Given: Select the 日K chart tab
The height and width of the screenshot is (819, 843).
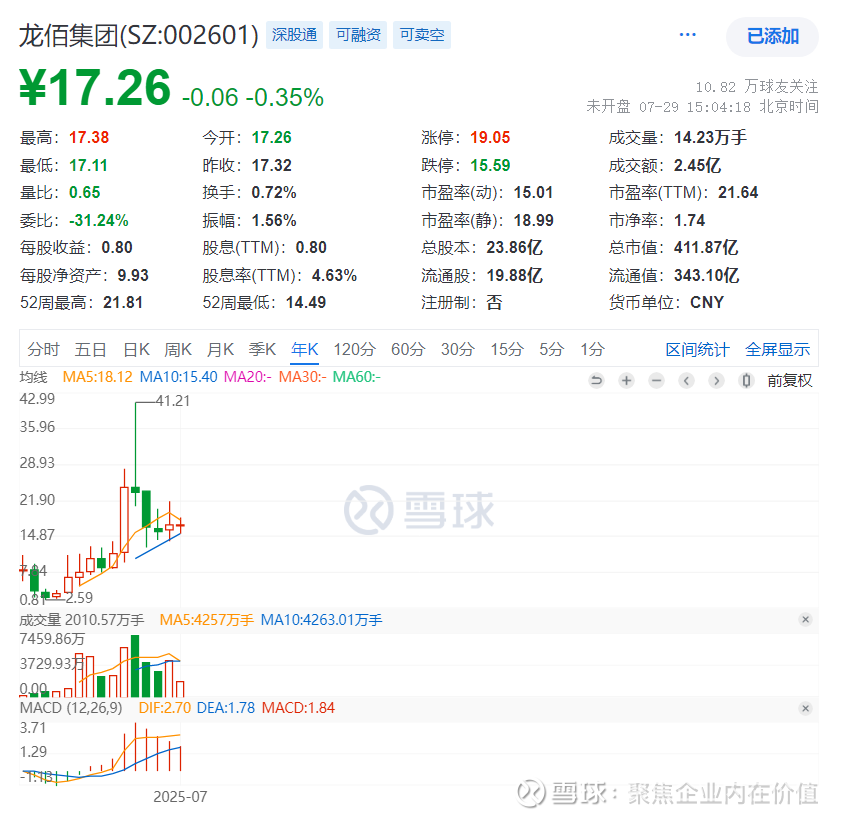Looking at the screenshot, I should pos(137,350).
